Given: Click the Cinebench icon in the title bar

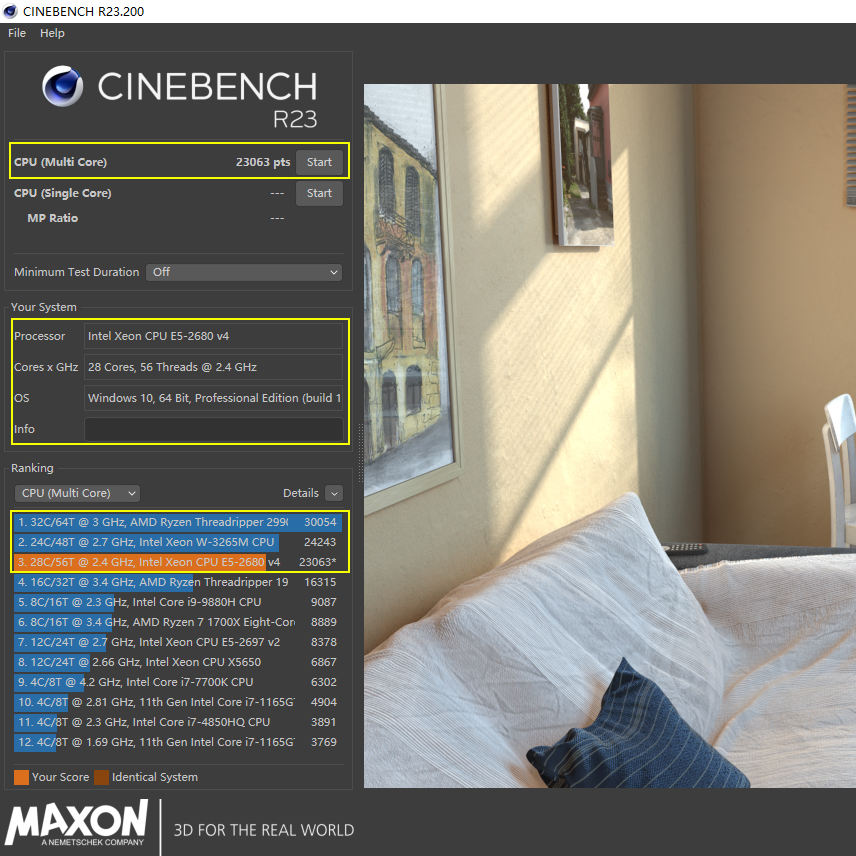Looking at the screenshot, I should pos(10,11).
